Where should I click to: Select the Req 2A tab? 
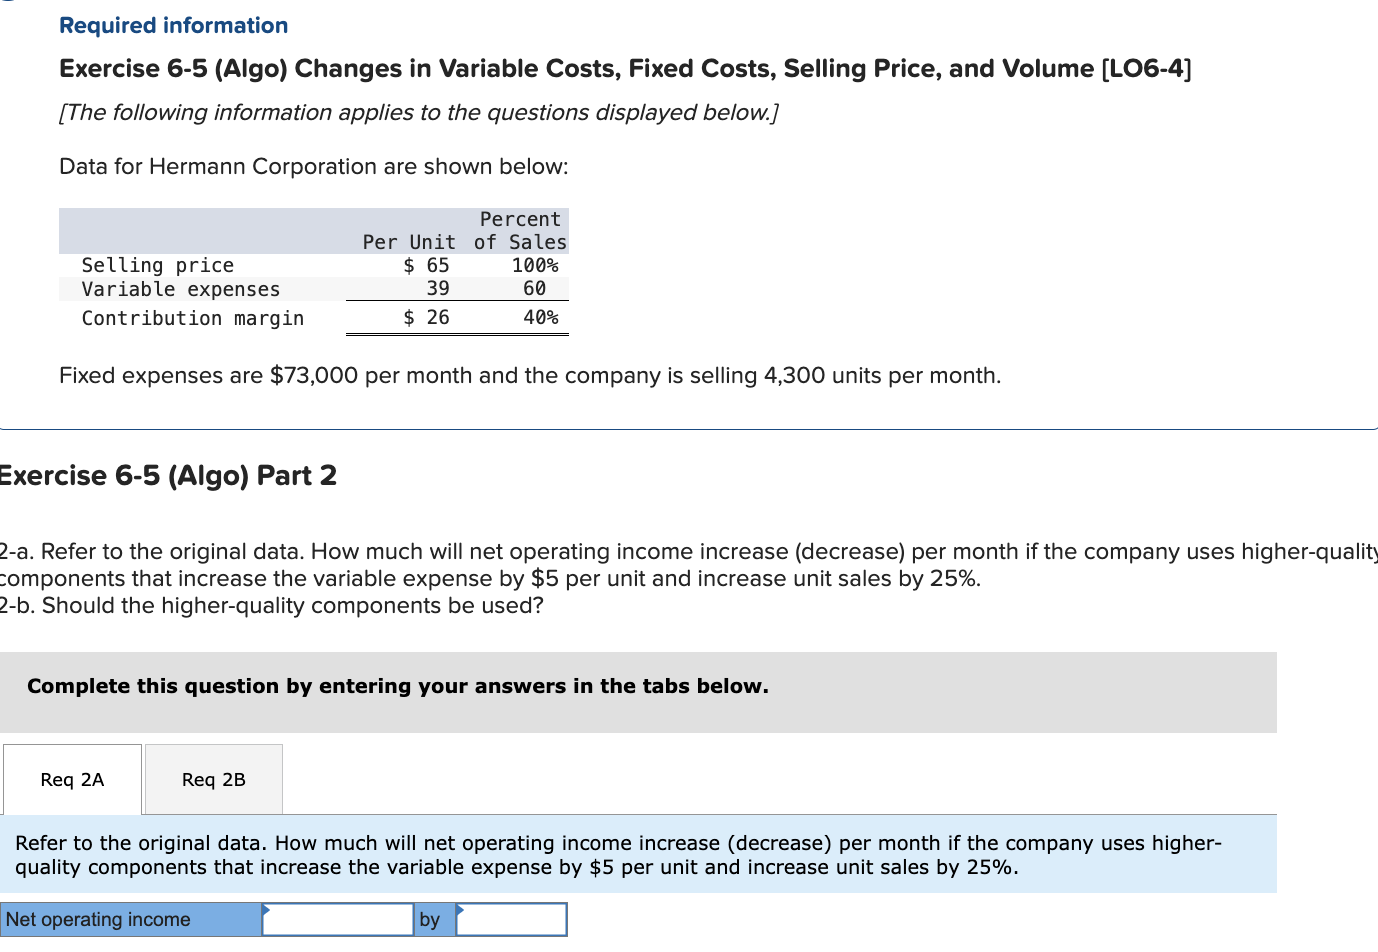pyautogui.click(x=72, y=778)
